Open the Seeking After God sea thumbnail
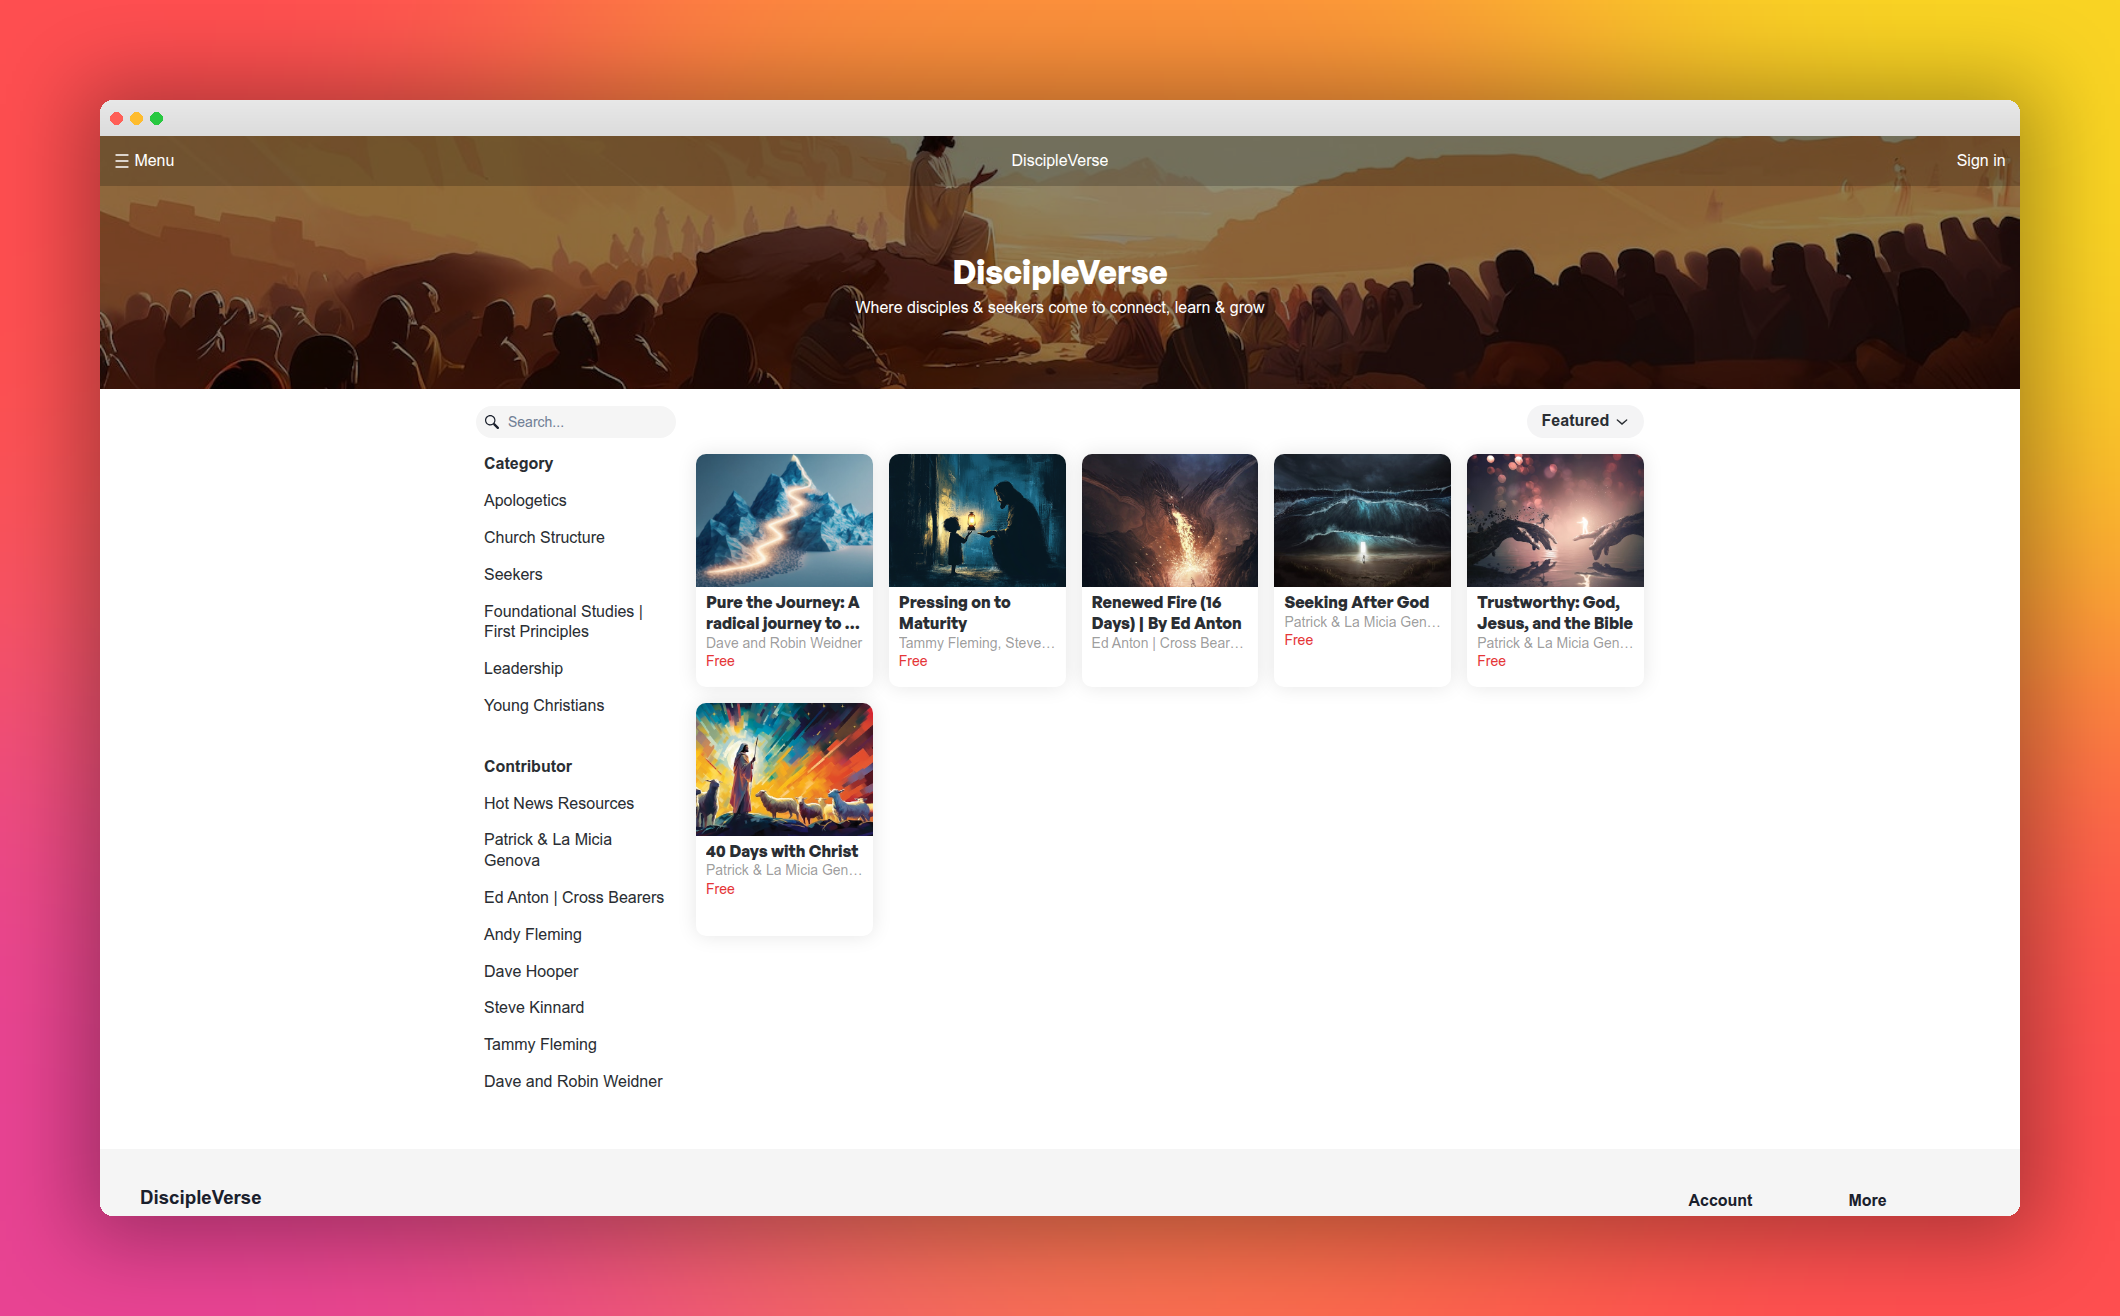The image size is (2120, 1316). [x=1362, y=520]
